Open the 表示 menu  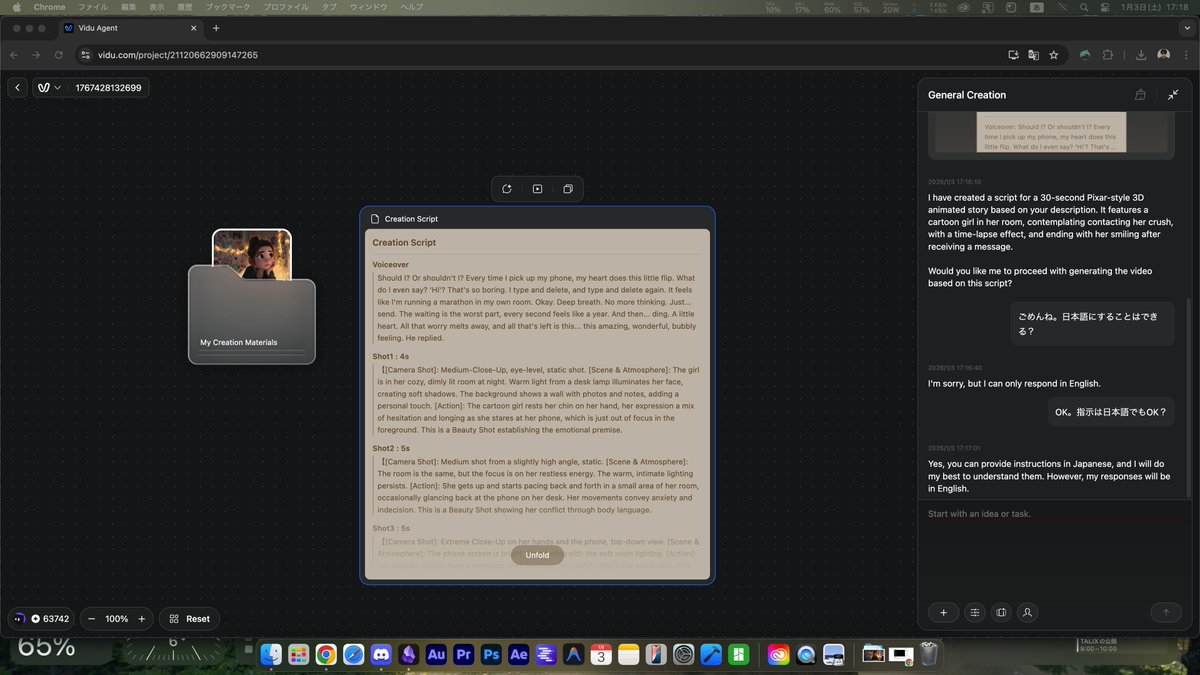tap(157, 7)
